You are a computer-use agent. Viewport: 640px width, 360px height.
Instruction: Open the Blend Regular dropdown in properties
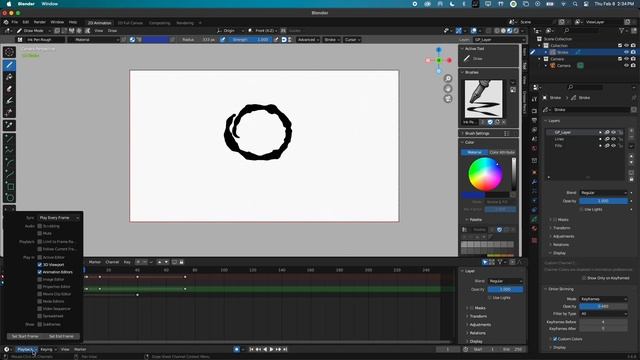(x=603, y=193)
